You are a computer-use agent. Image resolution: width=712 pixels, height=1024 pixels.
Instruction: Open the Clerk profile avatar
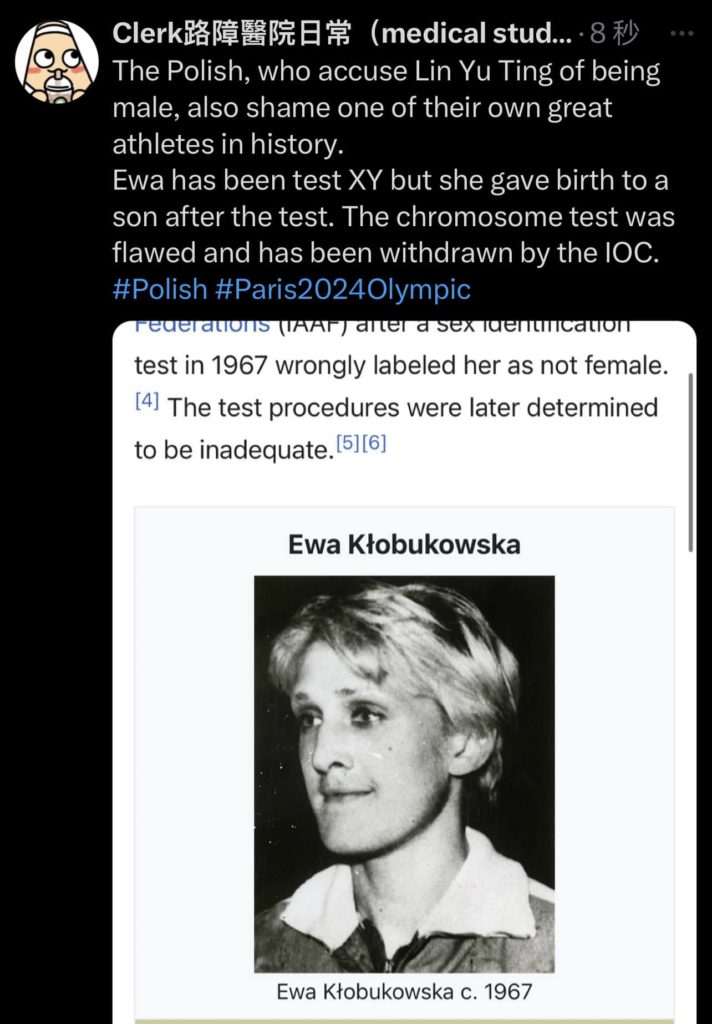(57, 61)
